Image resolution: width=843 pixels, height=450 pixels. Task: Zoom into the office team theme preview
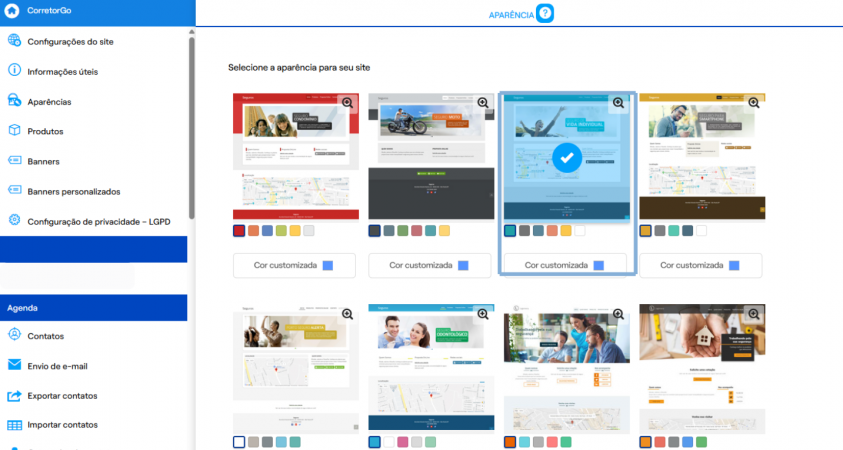(x=619, y=315)
